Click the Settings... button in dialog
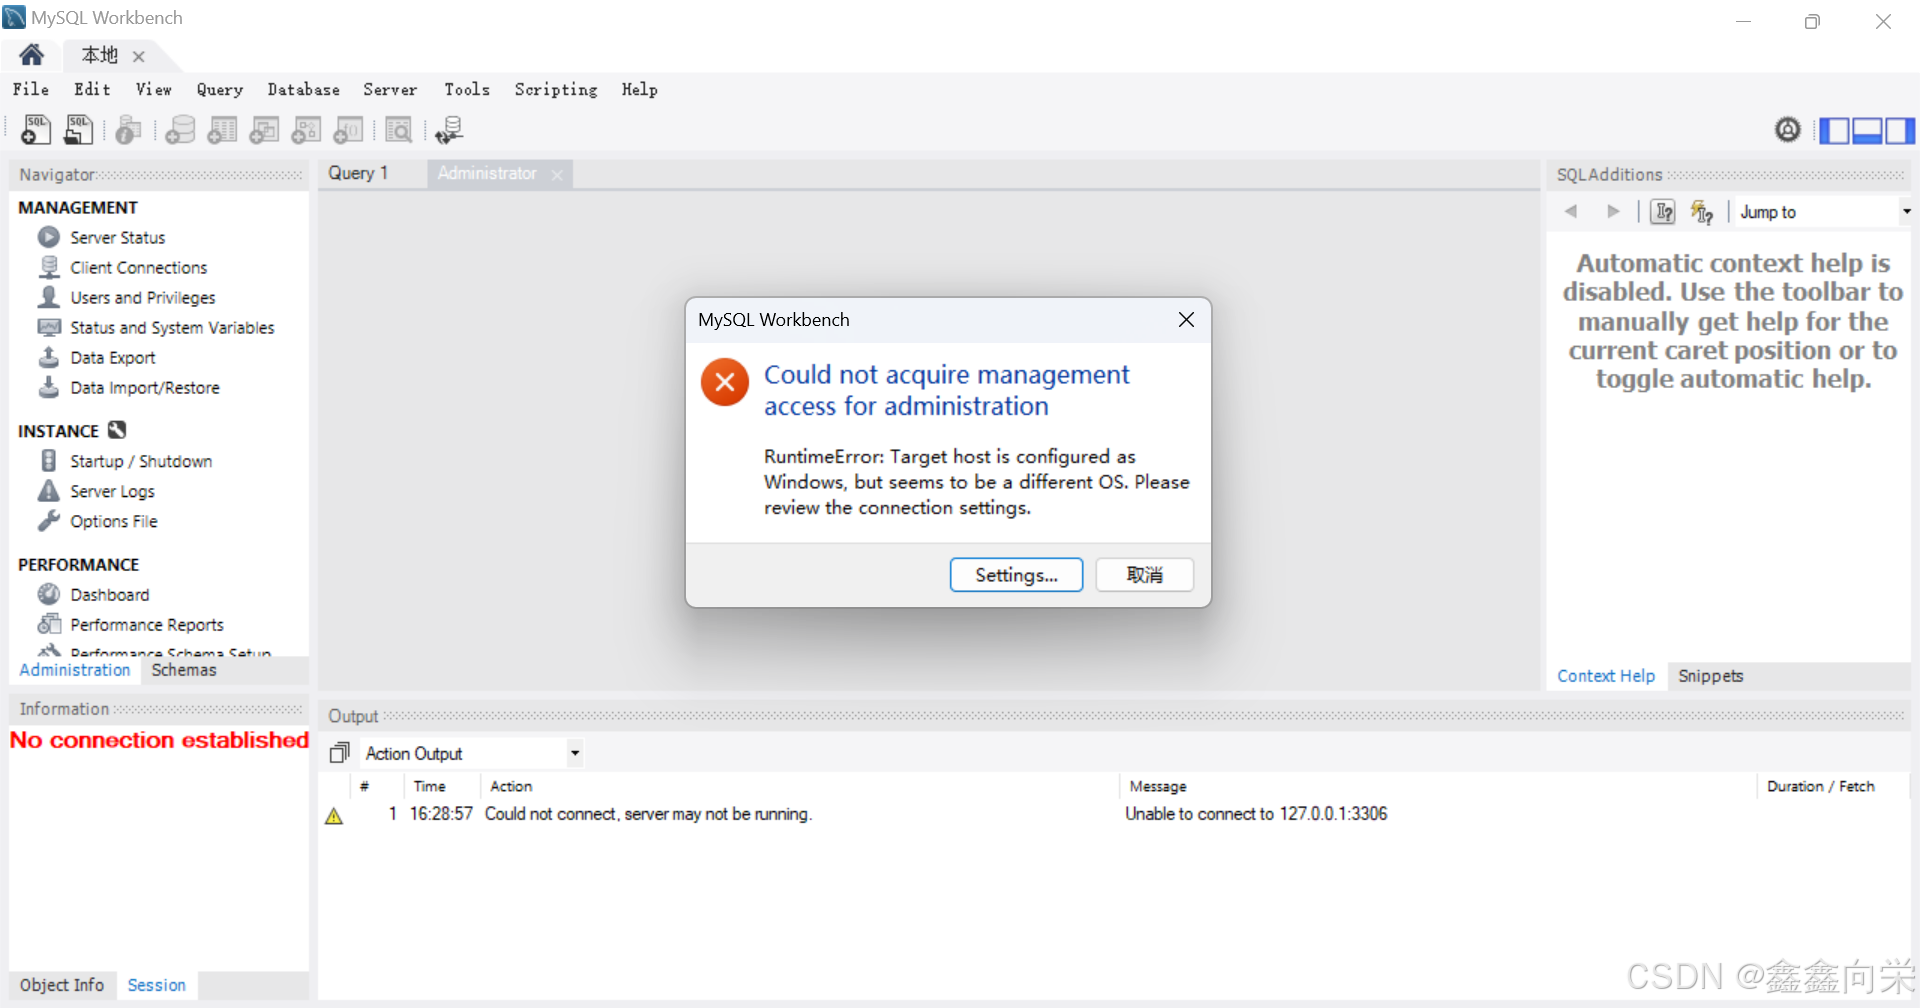The image size is (1920, 1008). [1016, 575]
